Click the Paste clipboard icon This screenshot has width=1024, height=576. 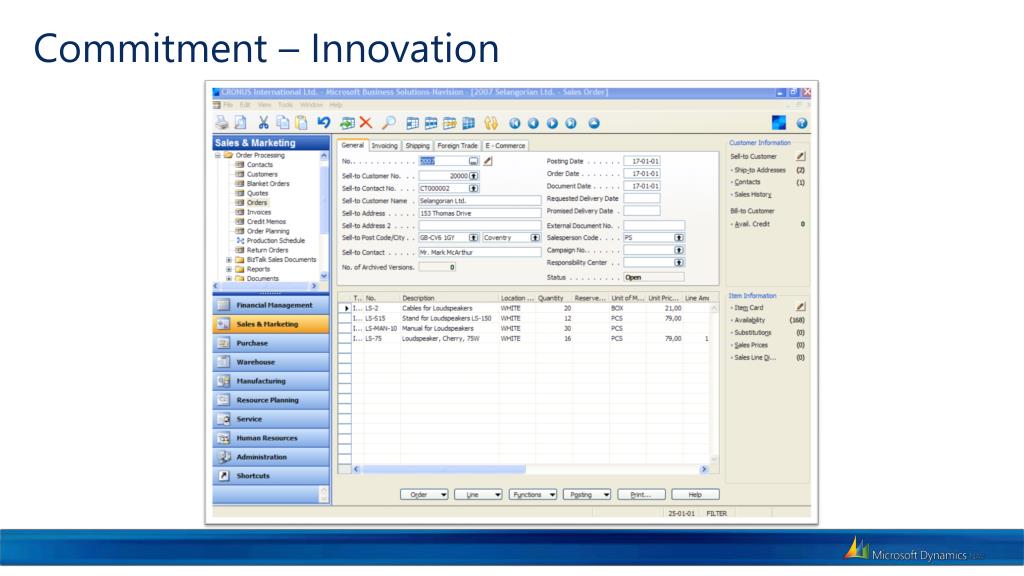301,122
